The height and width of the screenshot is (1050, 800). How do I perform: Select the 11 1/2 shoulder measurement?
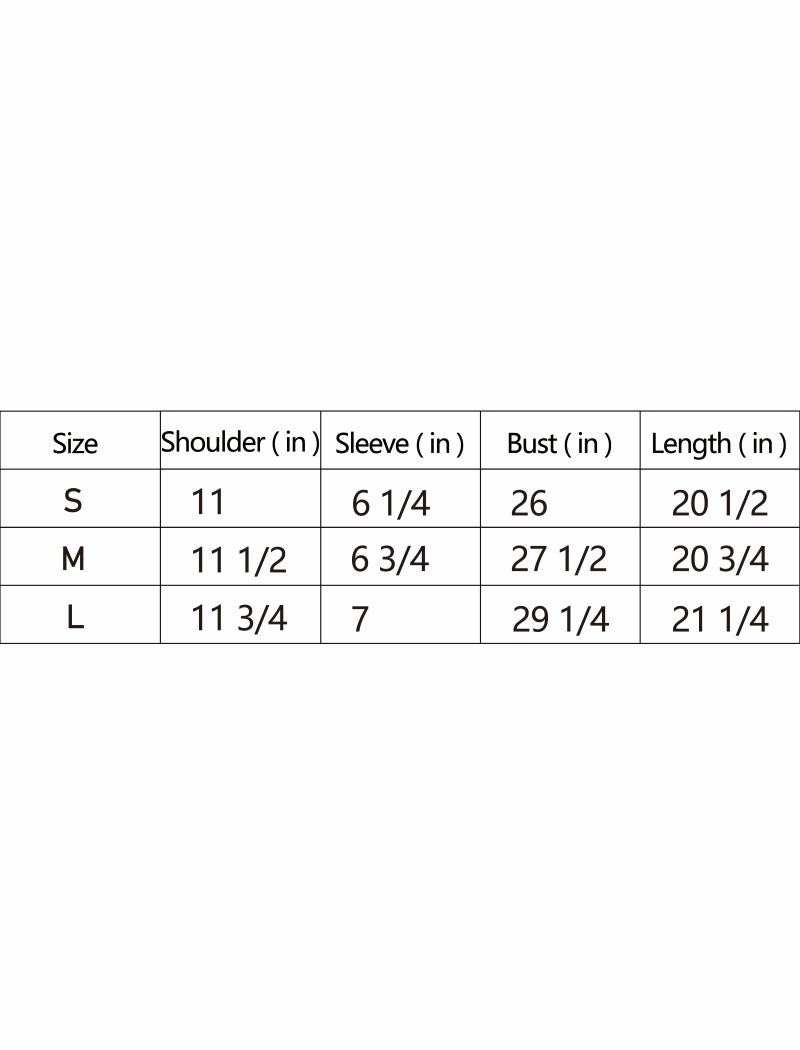238,560
